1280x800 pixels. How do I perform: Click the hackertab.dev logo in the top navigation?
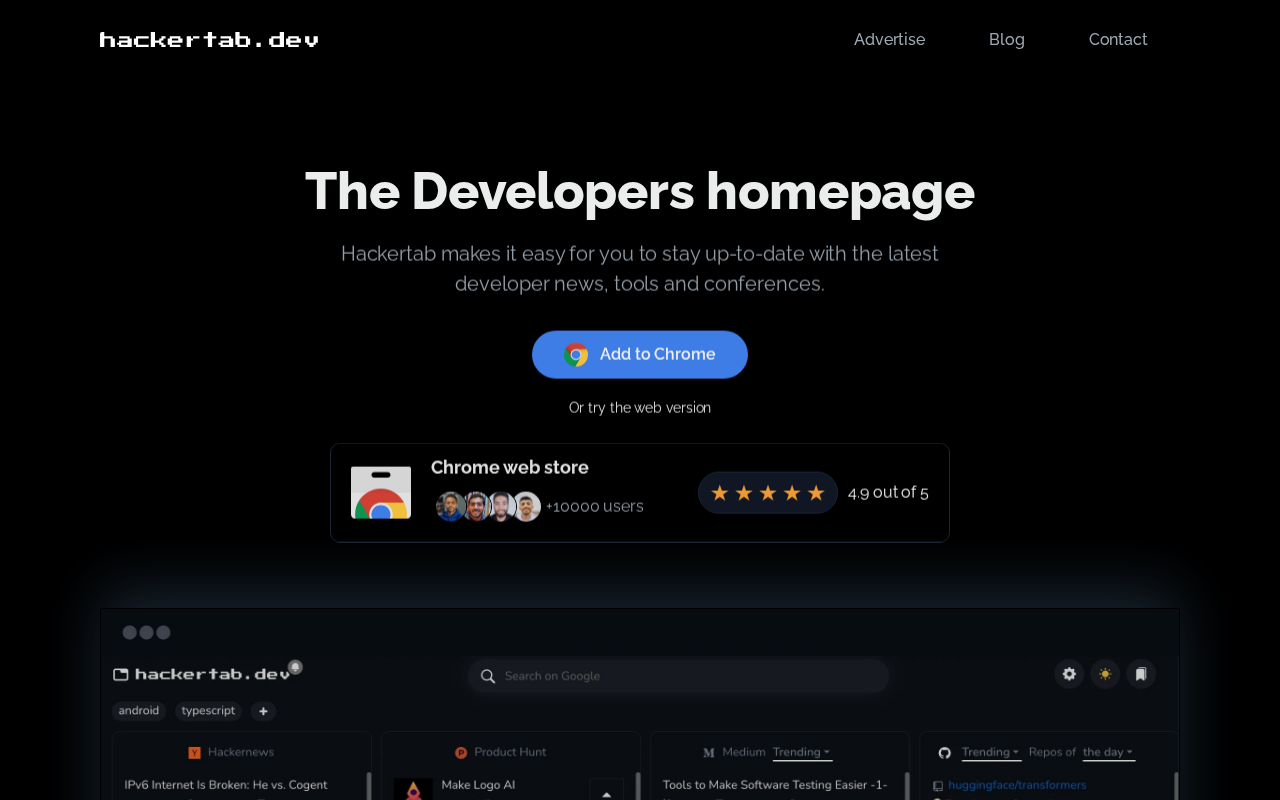click(209, 40)
